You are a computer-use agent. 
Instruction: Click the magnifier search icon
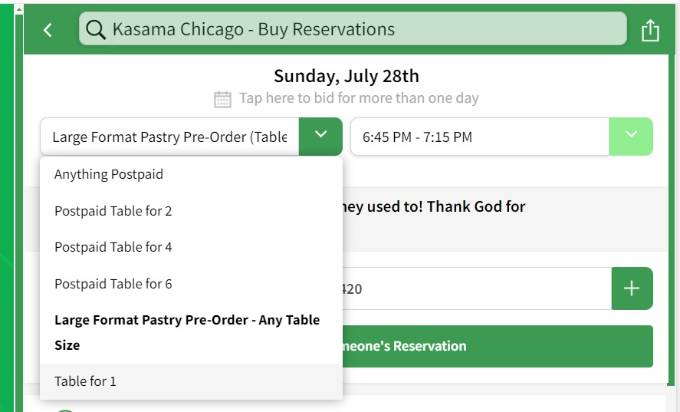(x=96, y=30)
